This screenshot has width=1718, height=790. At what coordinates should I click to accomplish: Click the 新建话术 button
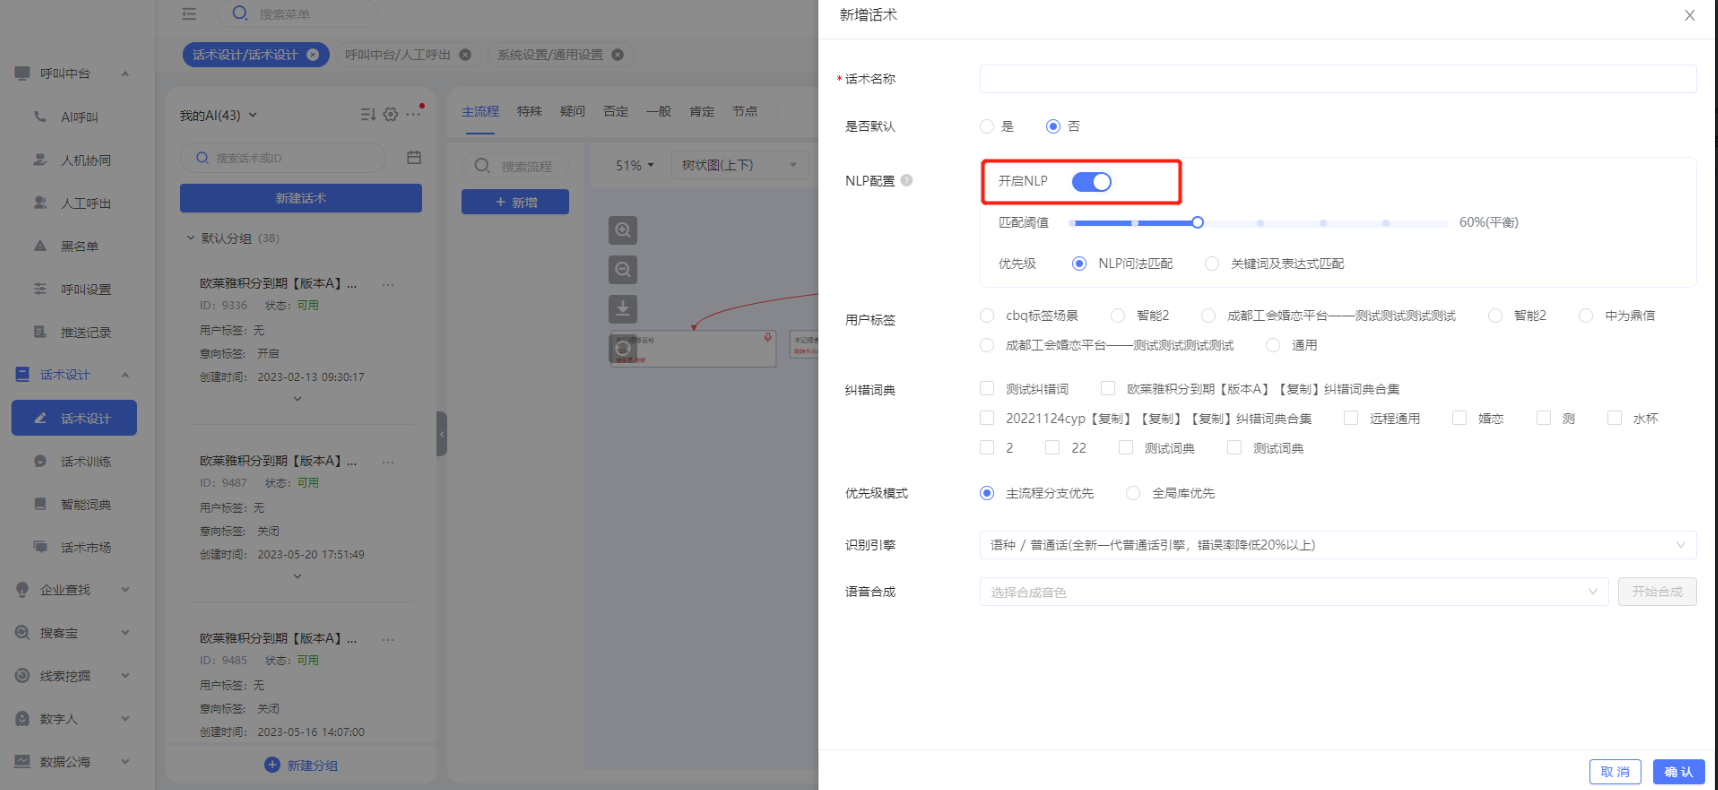301,198
